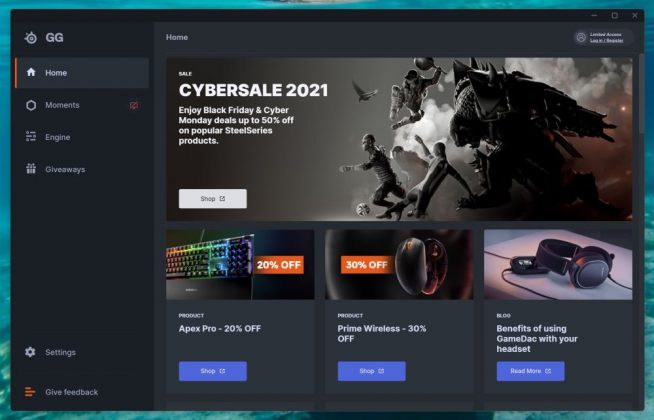Screen dimensions: 654x420
Task: Click the Apex Pro keyboard thumbnail image
Action: point(240,264)
